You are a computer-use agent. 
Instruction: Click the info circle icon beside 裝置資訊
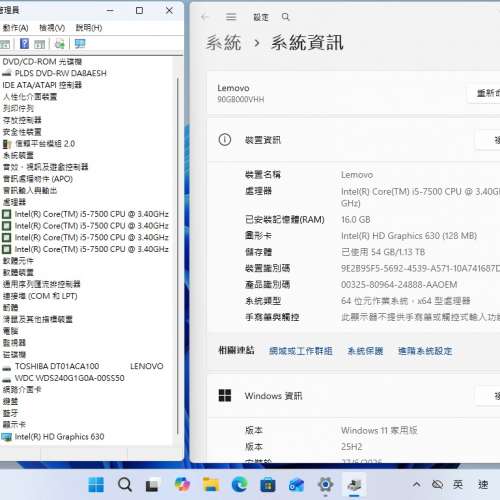(225, 140)
